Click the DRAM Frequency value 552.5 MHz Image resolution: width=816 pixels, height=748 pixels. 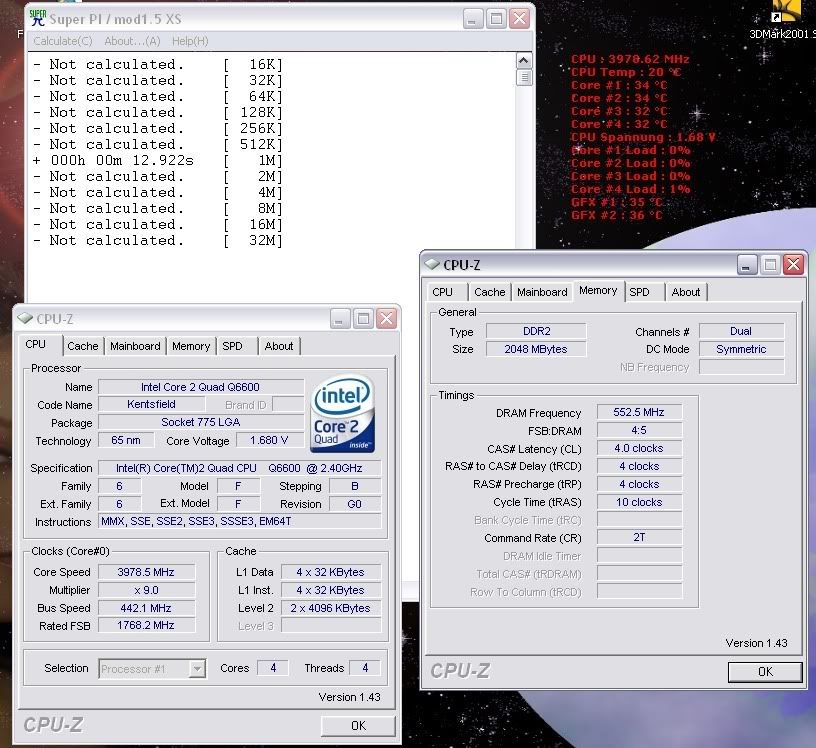[x=639, y=412]
